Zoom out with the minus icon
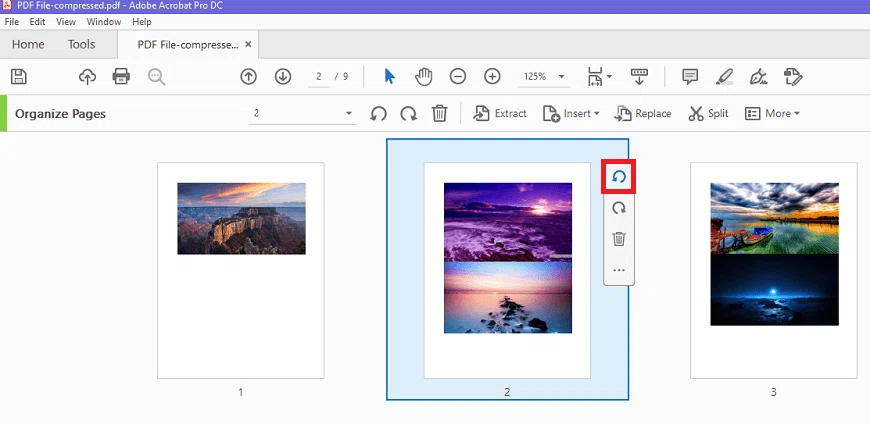Image resolution: width=870 pixels, height=424 pixels. (458, 77)
